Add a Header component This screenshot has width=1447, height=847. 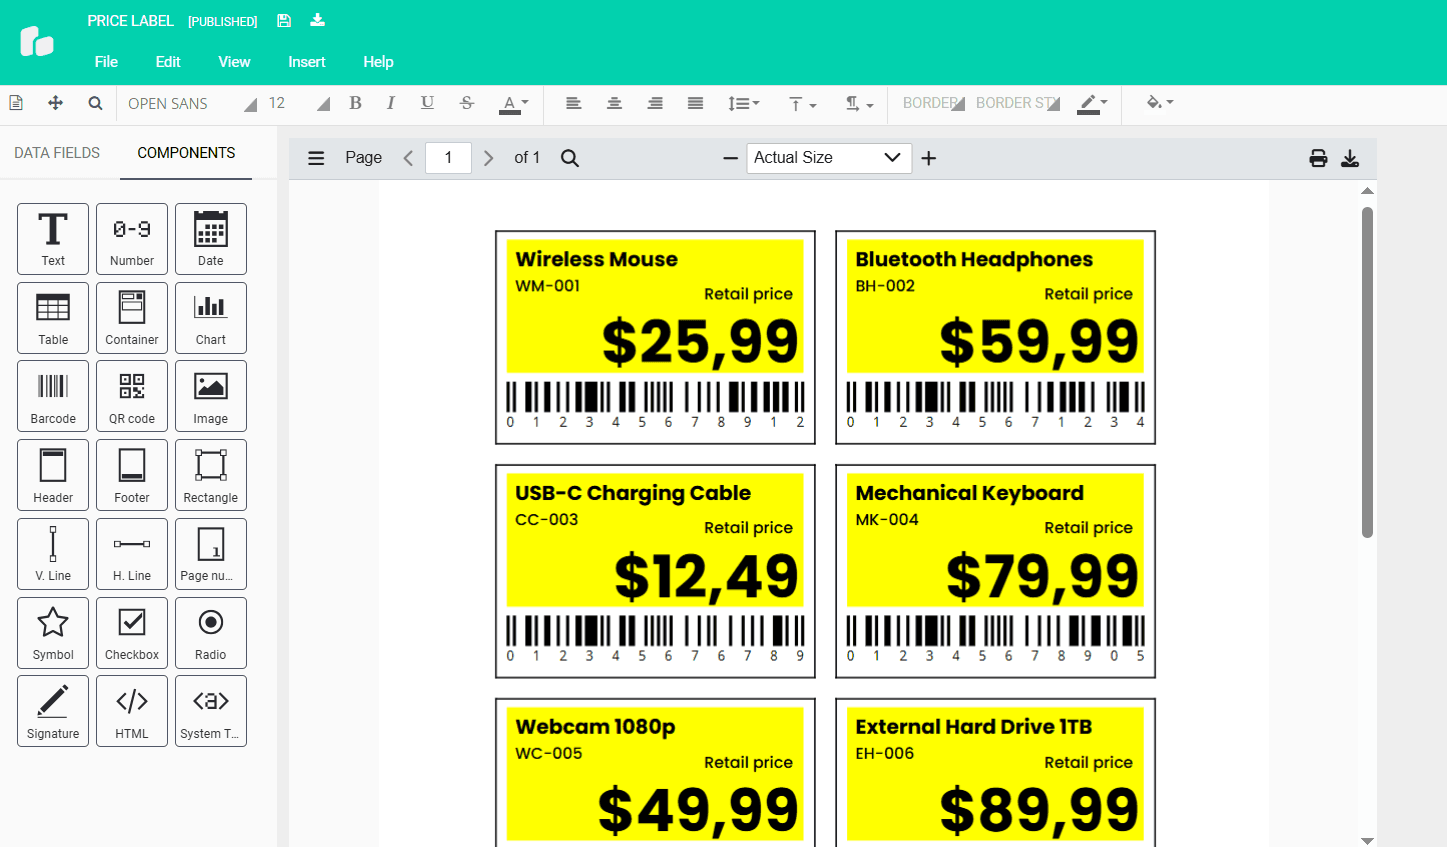click(53, 475)
